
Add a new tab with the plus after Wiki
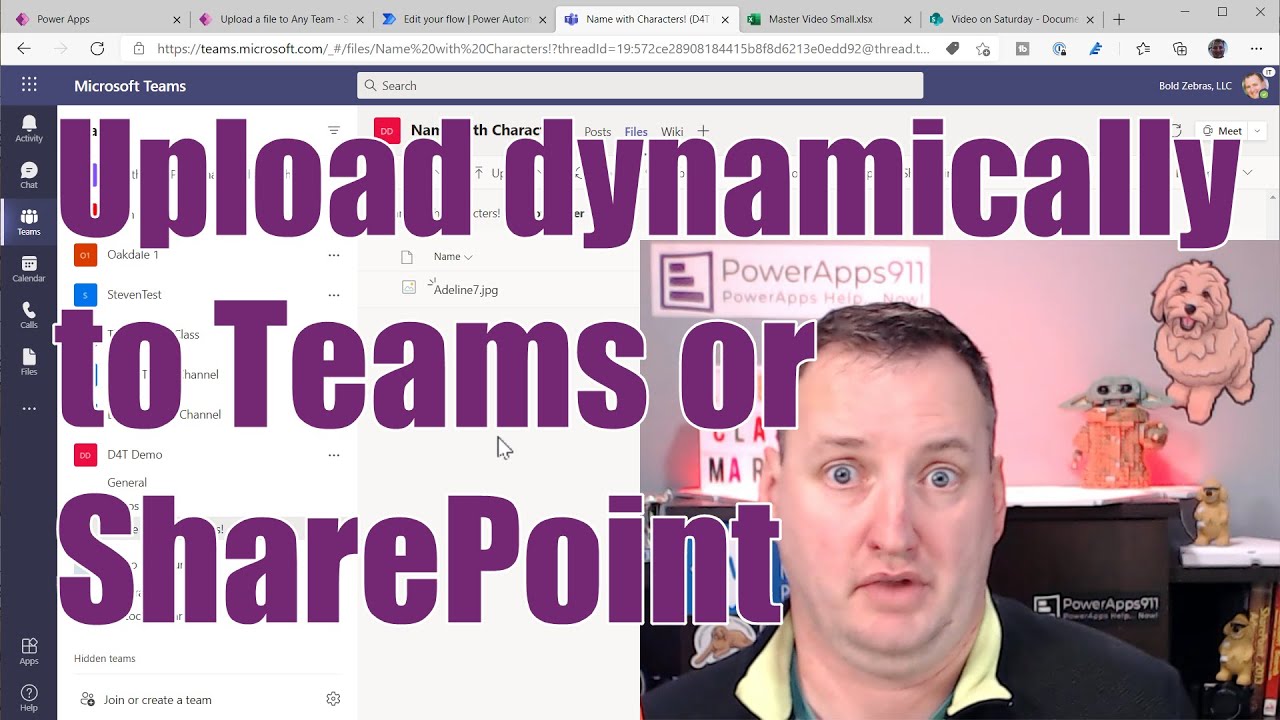point(703,131)
